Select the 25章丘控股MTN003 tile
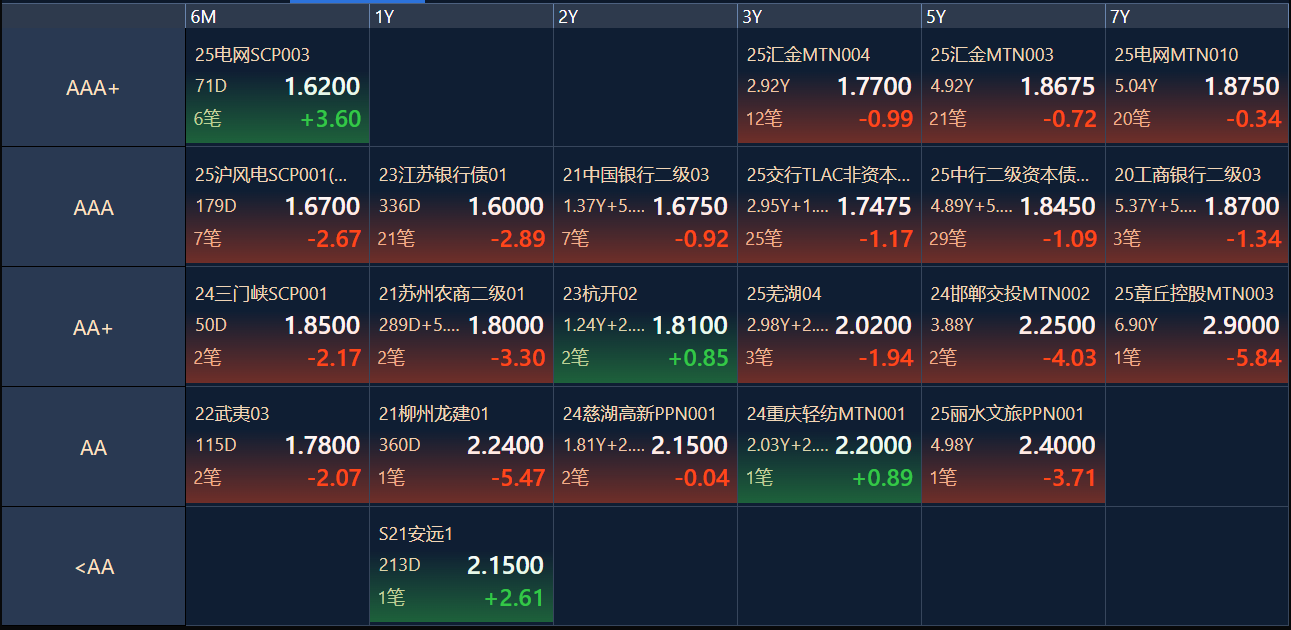 pos(1197,325)
